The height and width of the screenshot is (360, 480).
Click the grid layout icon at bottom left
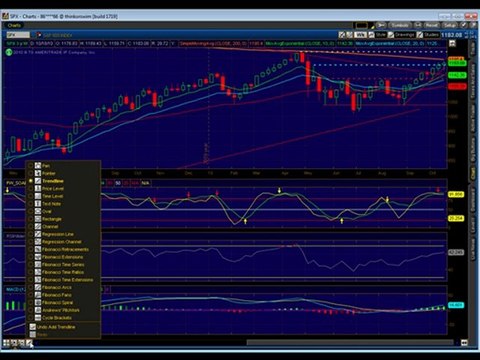[x=6, y=342]
